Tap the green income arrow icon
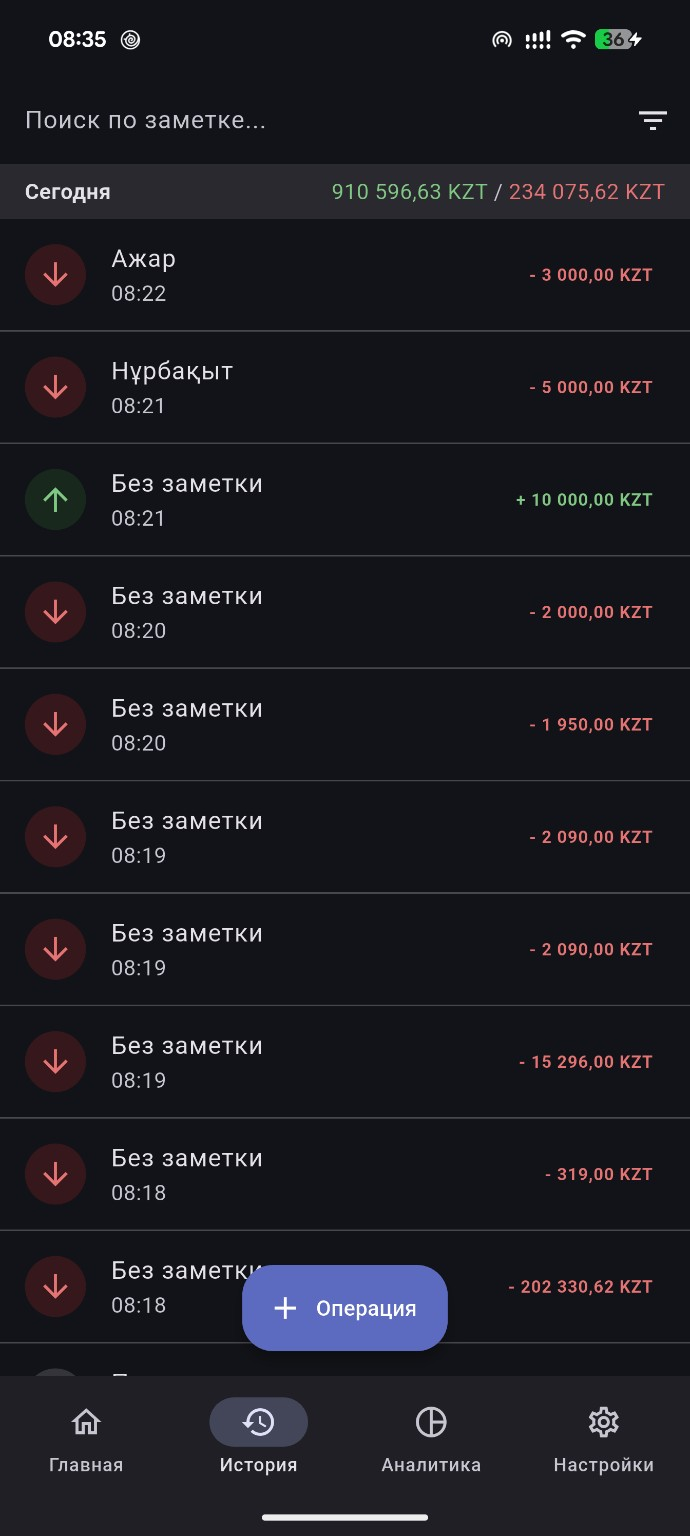This screenshot has height=1536, width=690. pos(55,500)
